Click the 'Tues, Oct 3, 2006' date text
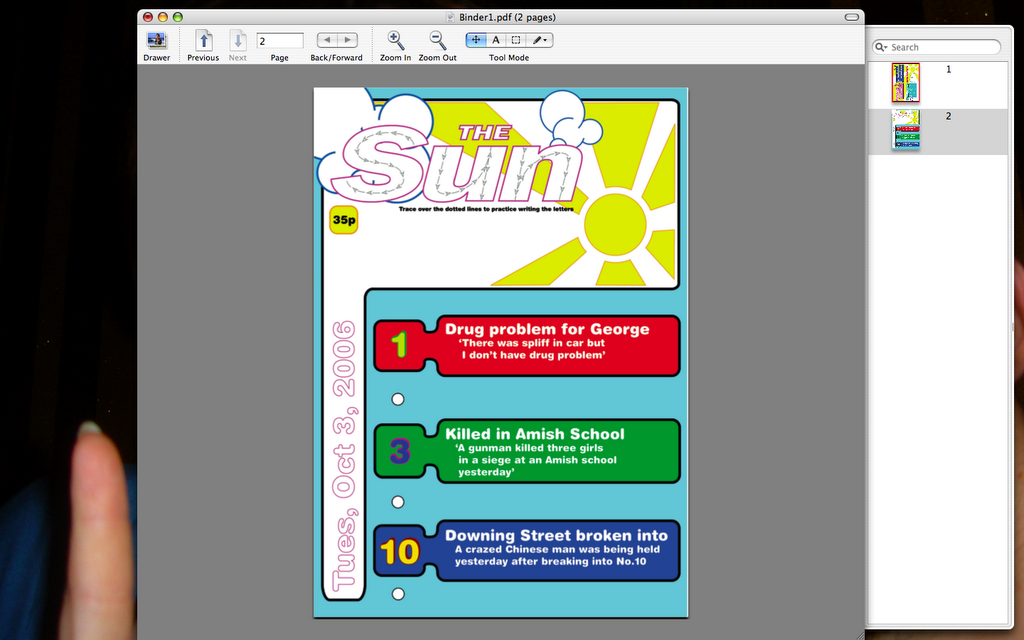 [x=344, y=456]
